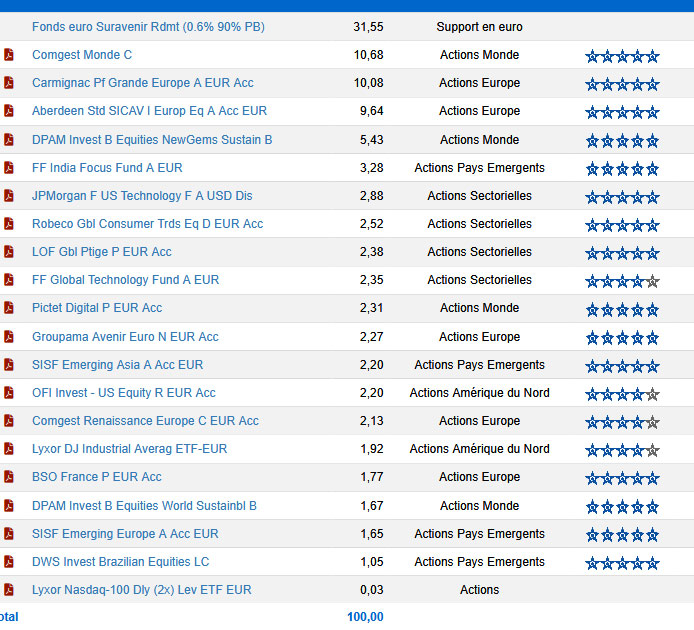The width and height of the screenshot is (694, 630).
Task: Open Robeco Gbl Consumer Trds Eq link
Action: [147, 224]
